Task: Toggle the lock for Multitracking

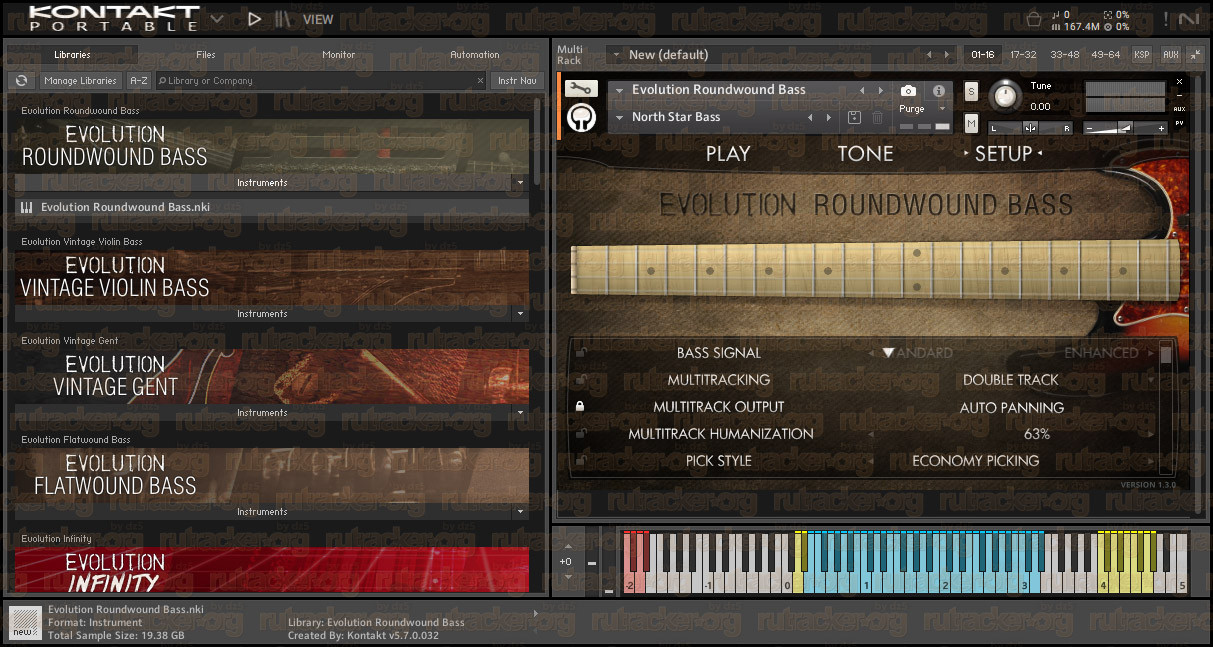Action: (580, 380)
